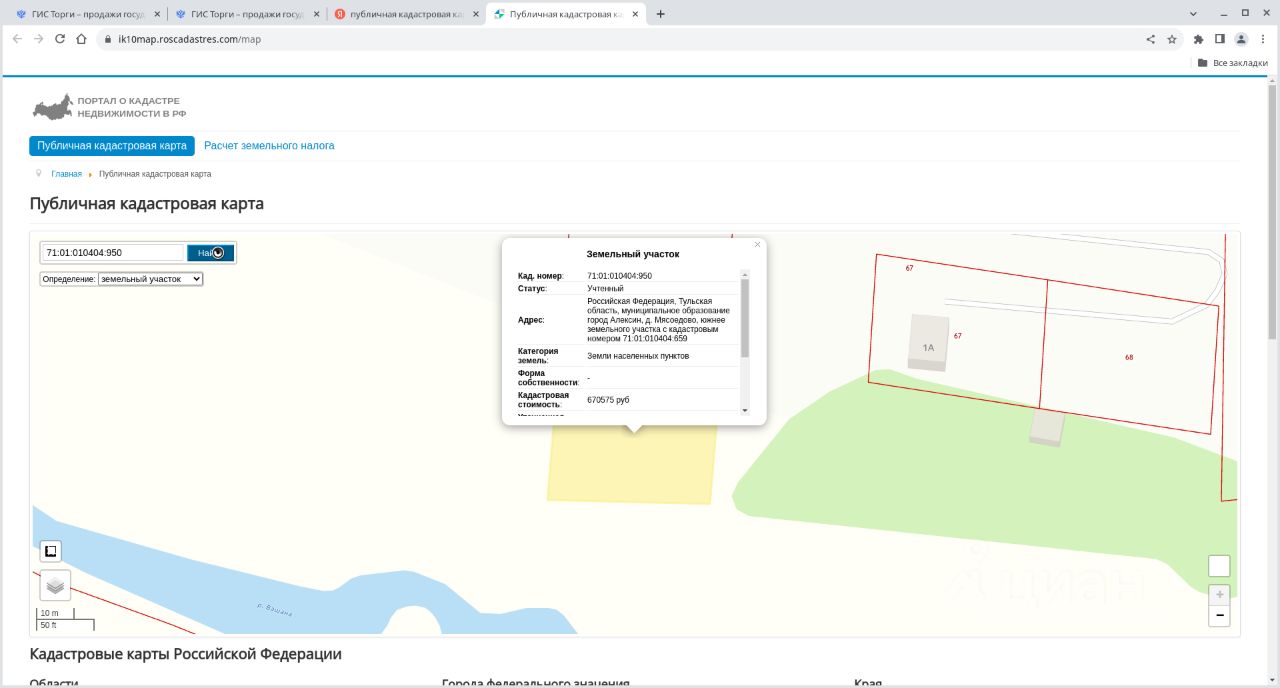Click the building labeled 1A on the map

point(928,343)
